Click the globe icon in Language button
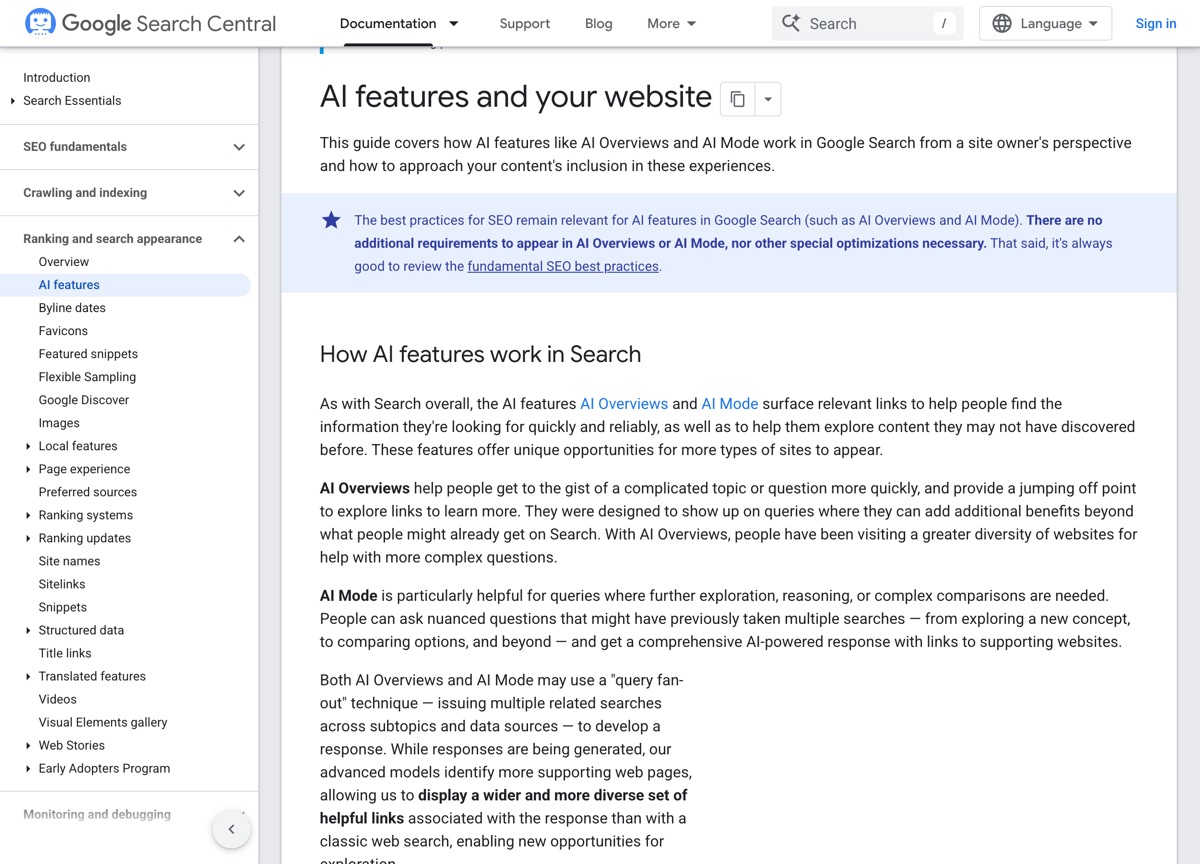Screen dimensions: 1200x864 coord(1002,23)
